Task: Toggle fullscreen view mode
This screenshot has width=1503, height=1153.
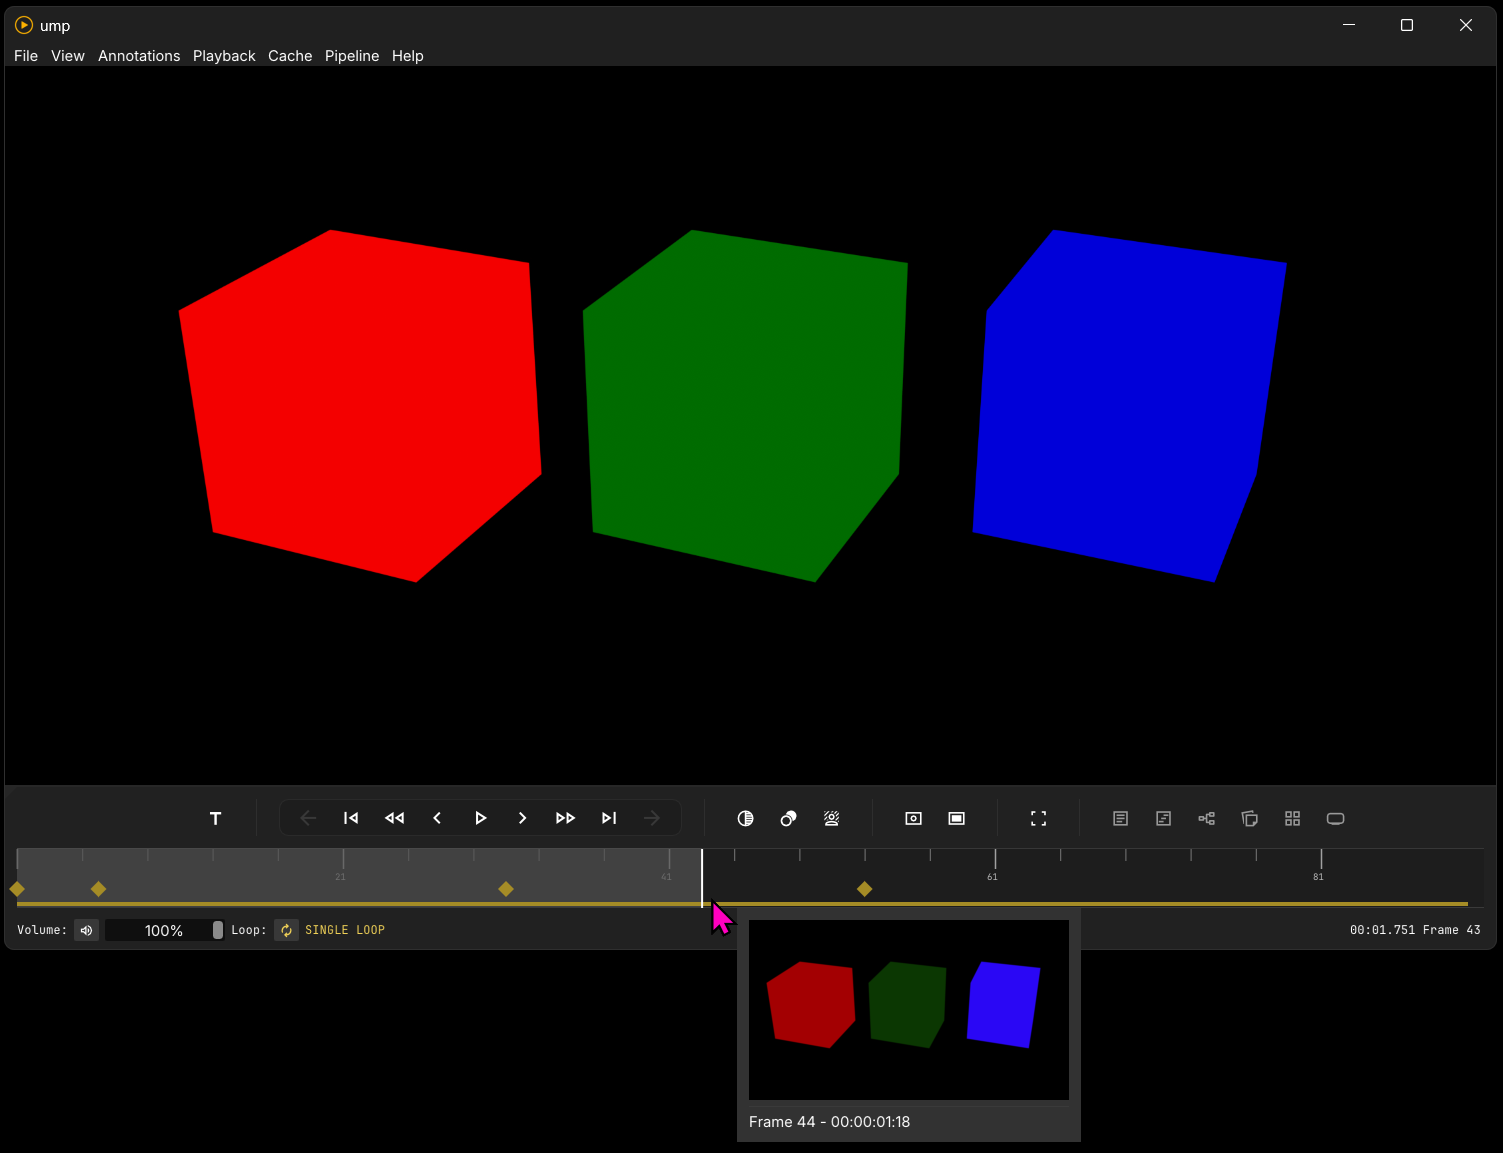Action: click(x=1038, y=818)
